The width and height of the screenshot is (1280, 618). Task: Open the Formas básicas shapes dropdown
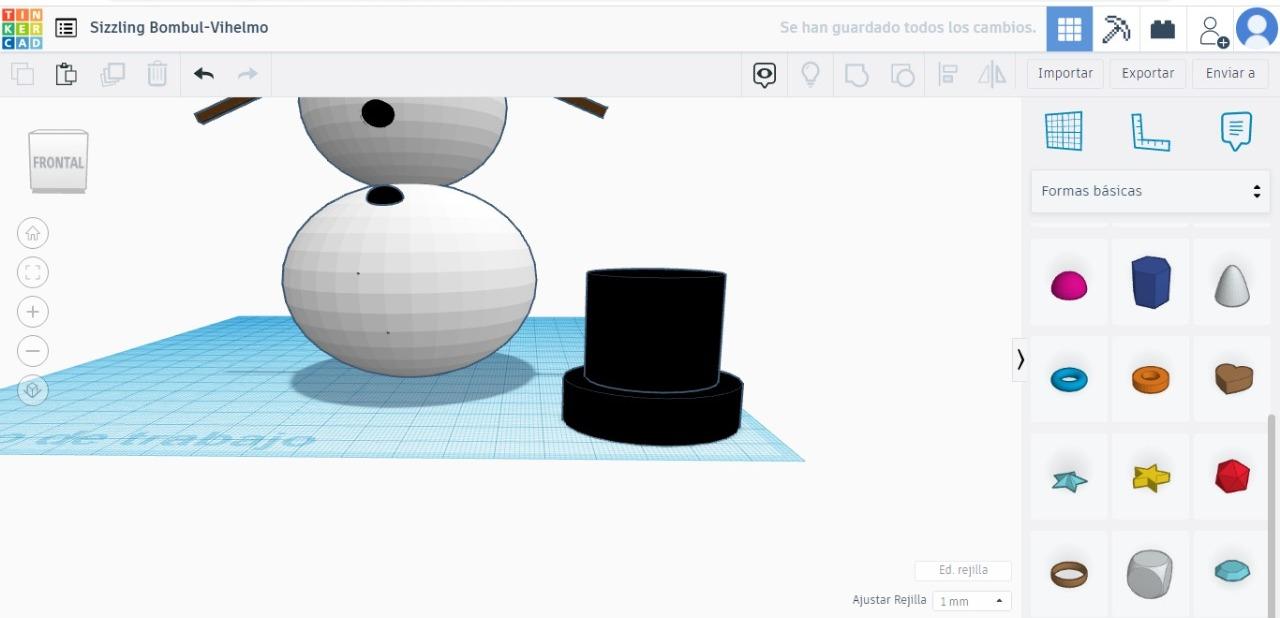click(1150, 191)
